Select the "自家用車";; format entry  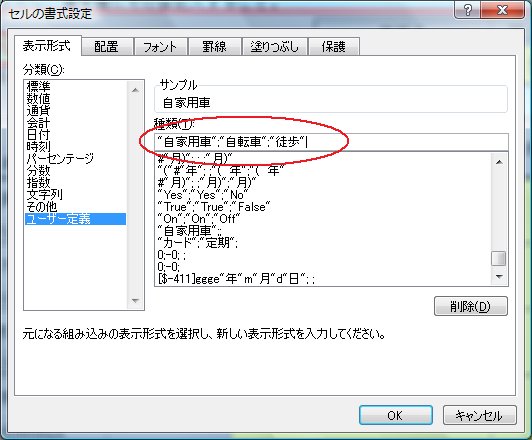click(323, 231)
